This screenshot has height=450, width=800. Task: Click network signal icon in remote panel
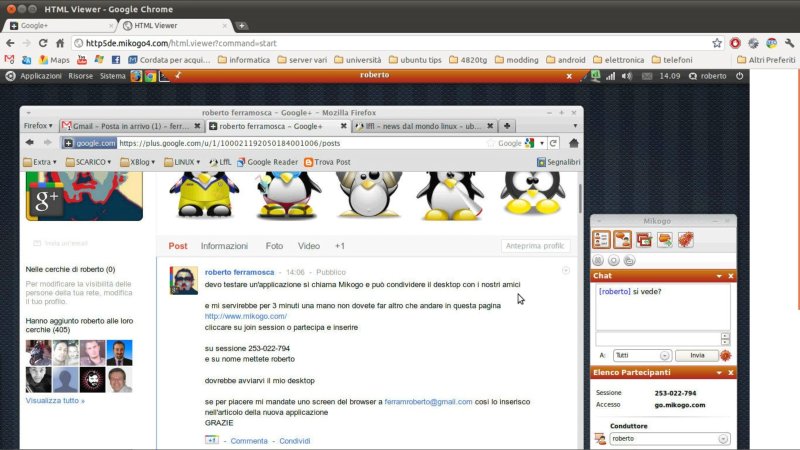point(610,76)
